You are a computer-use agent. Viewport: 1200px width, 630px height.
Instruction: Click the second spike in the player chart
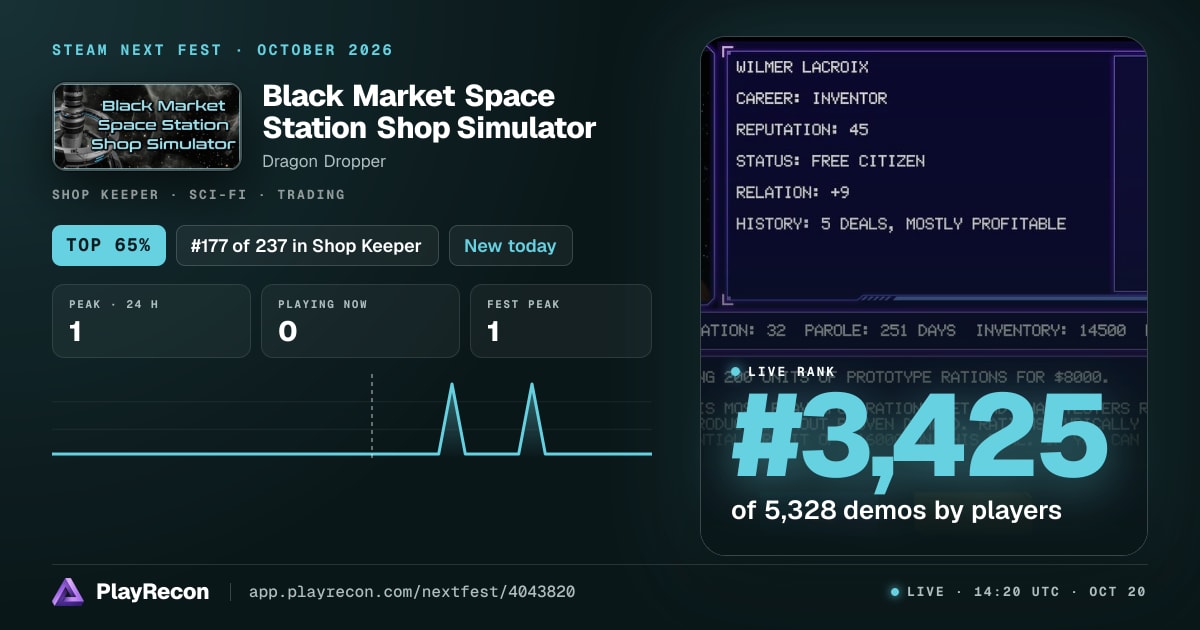(531, 418)
